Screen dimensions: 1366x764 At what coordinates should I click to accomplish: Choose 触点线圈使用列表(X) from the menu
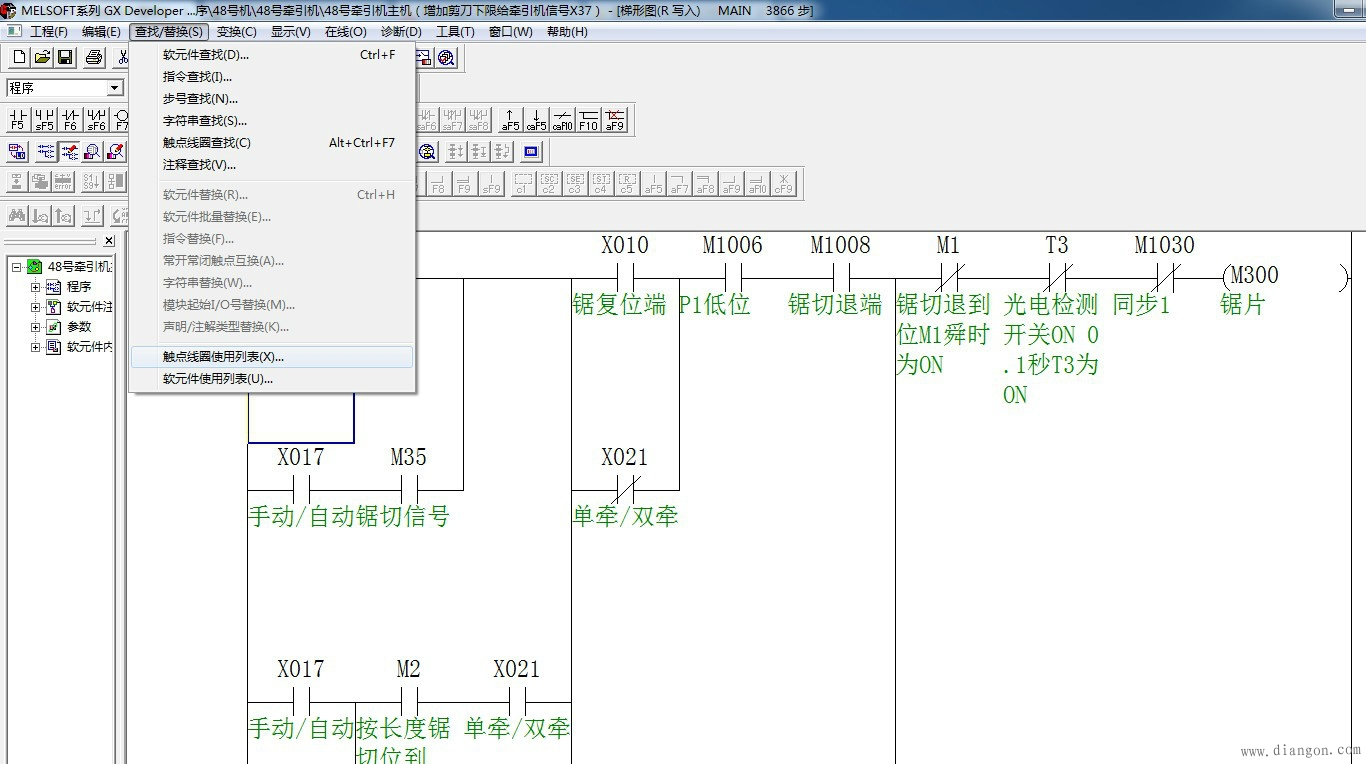[x=223, y=356]
